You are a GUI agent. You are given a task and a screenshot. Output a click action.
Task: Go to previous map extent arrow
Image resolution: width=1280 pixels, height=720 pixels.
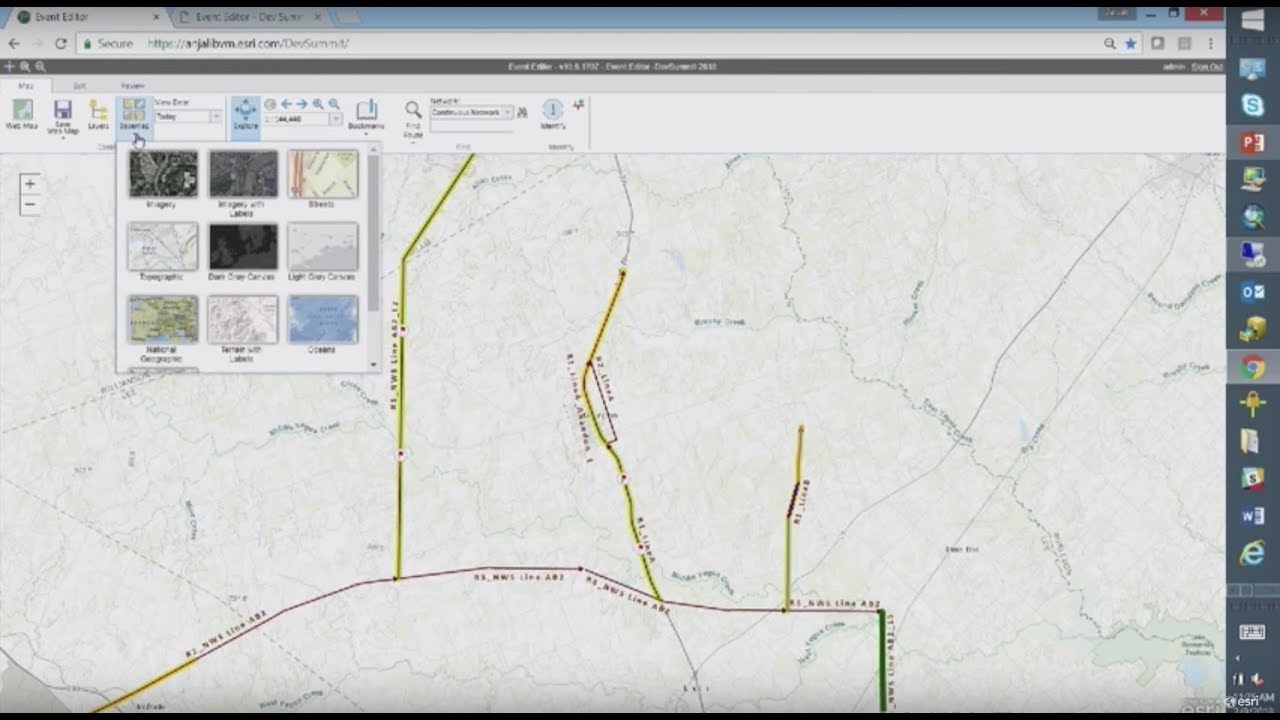(x=286, y=104)
